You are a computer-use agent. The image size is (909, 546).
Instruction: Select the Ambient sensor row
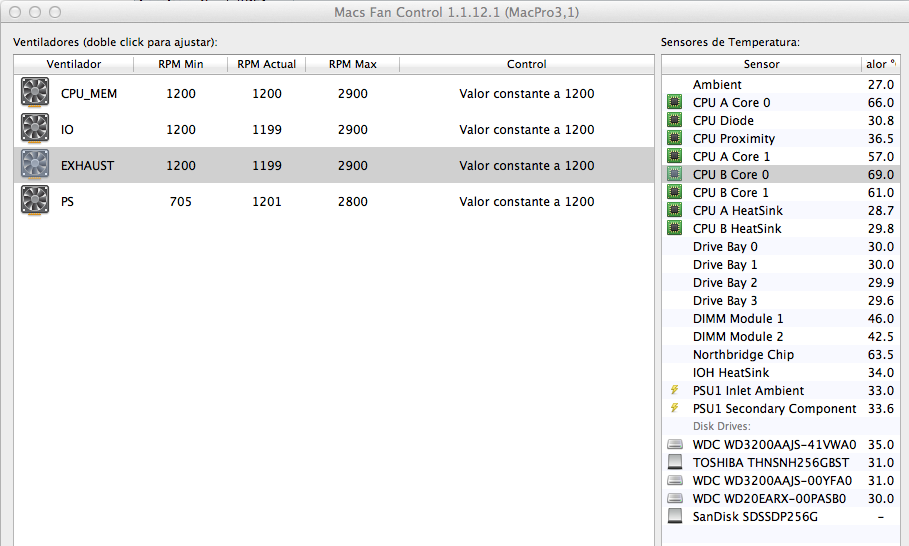point(781,84)
